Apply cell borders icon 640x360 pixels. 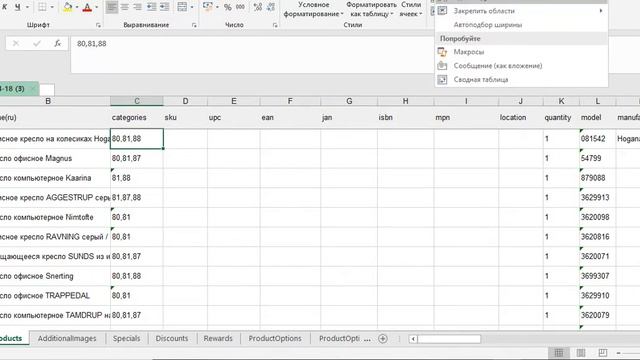coord(42,7)
